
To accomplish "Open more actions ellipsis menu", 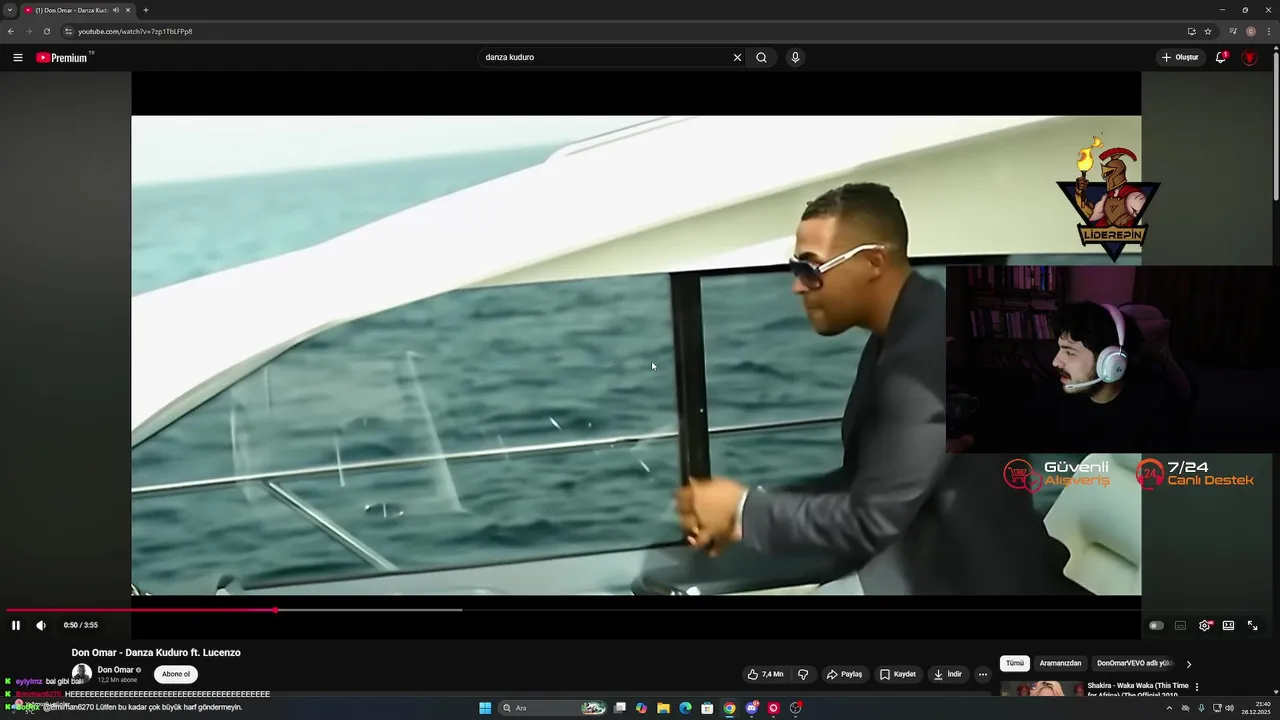I will coord(982,674).
